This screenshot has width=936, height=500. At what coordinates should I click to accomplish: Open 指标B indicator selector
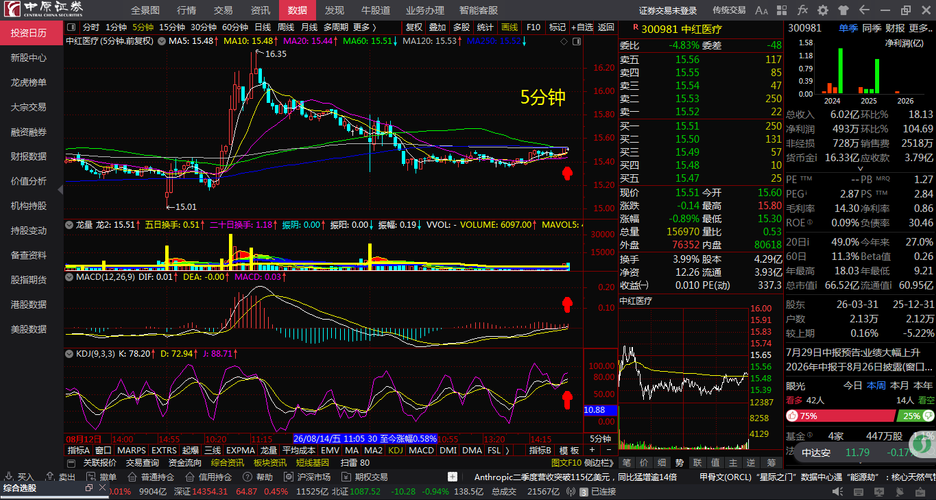click(x=540, y=450)
